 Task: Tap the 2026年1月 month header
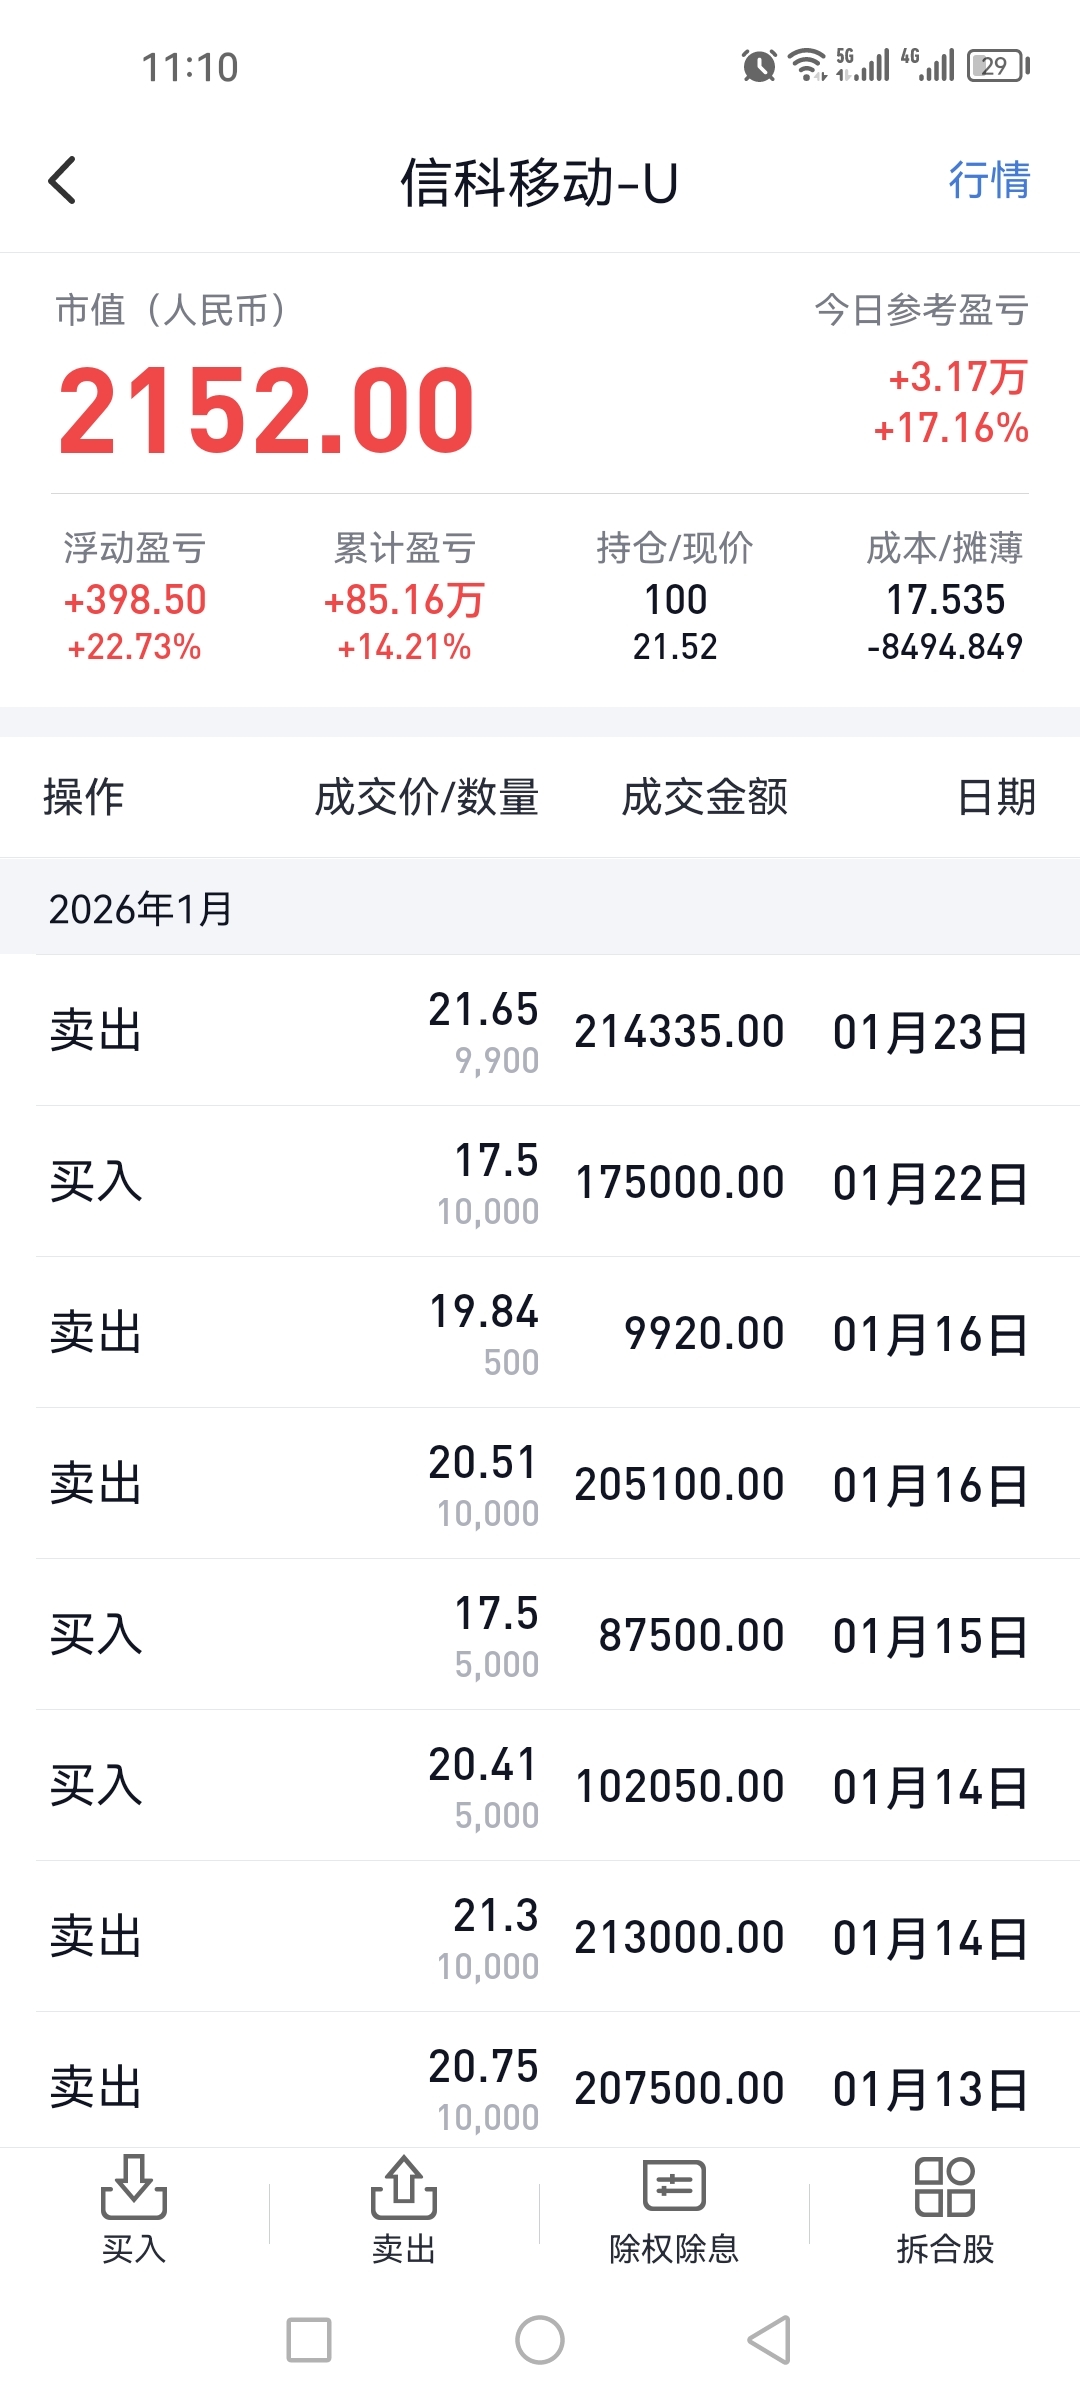[141, 909]
